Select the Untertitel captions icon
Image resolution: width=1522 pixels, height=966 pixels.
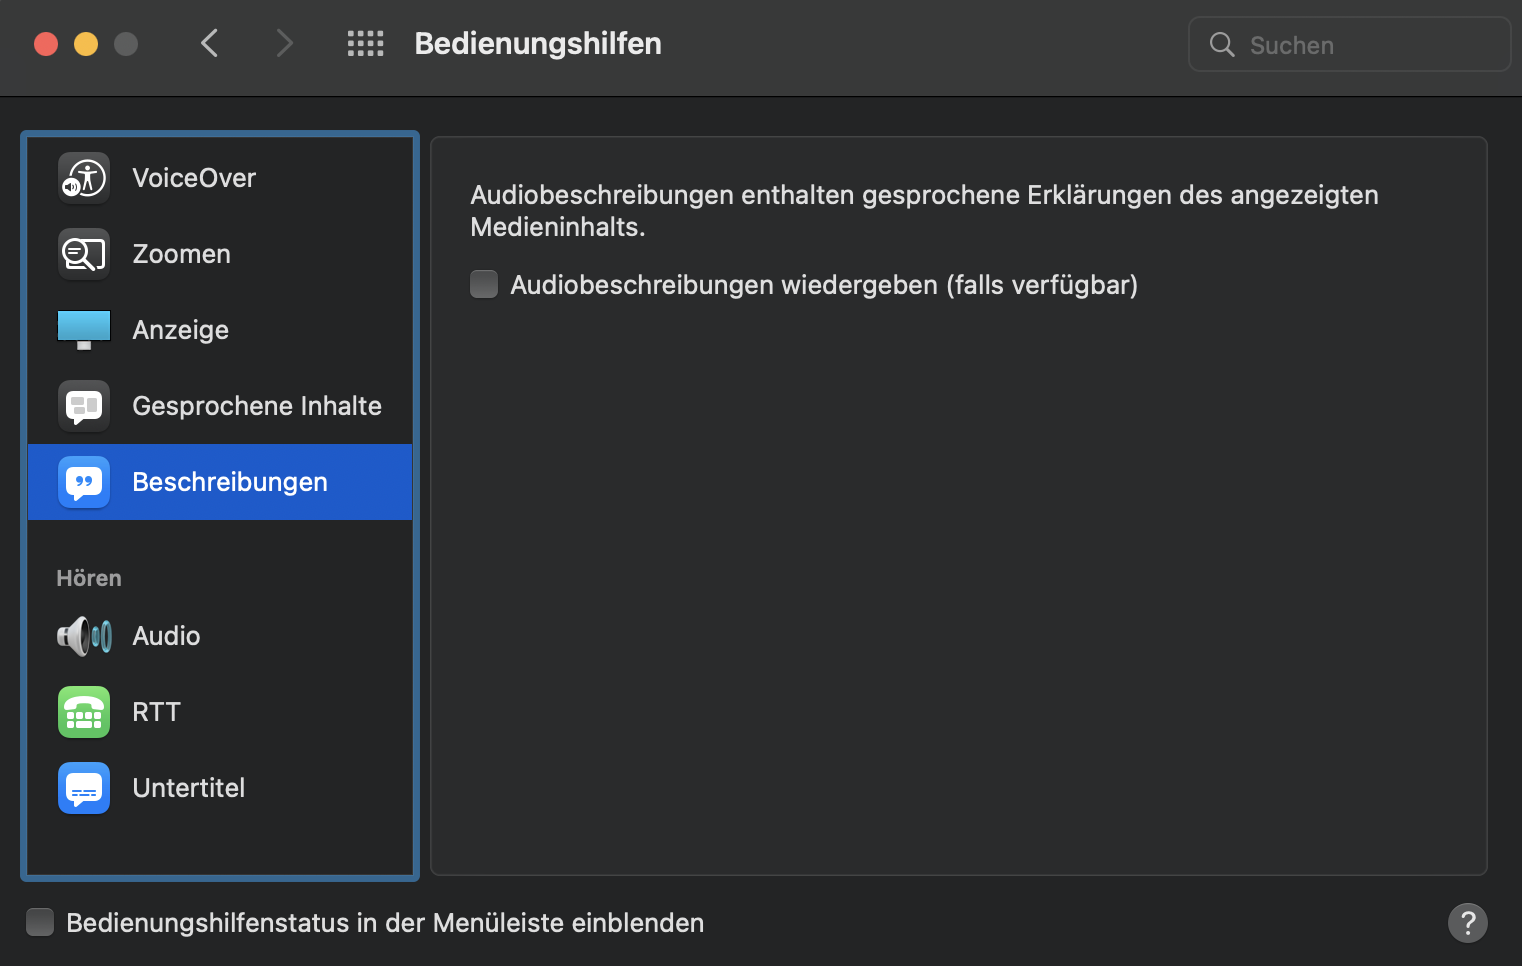click(x=84, y=788)
